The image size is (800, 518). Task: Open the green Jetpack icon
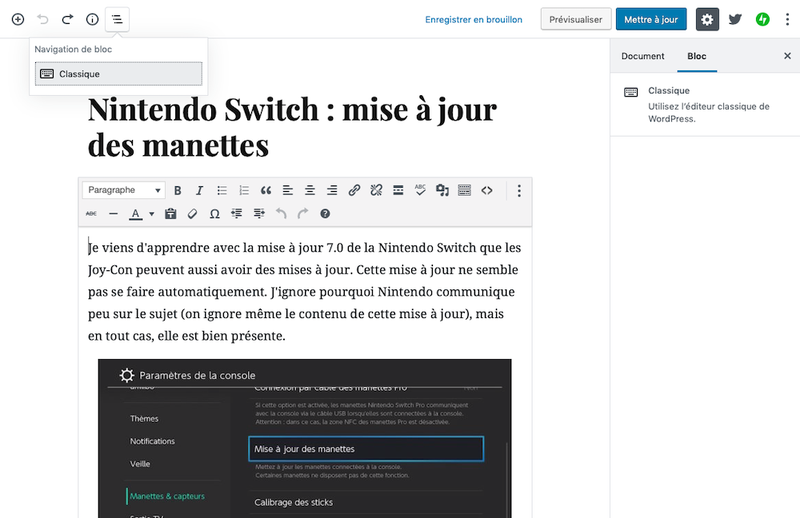pos(763,19)
